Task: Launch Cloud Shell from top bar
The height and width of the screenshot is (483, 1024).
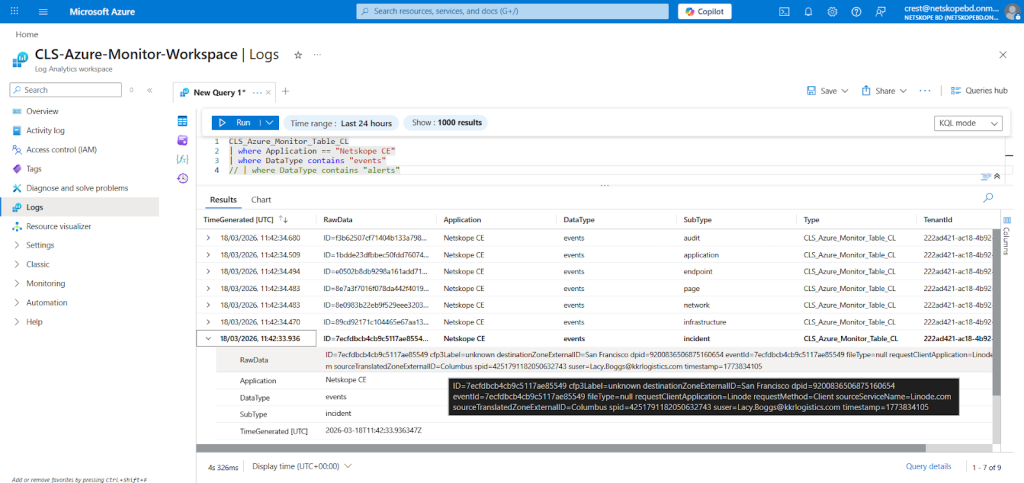Action: pos(784,11)
